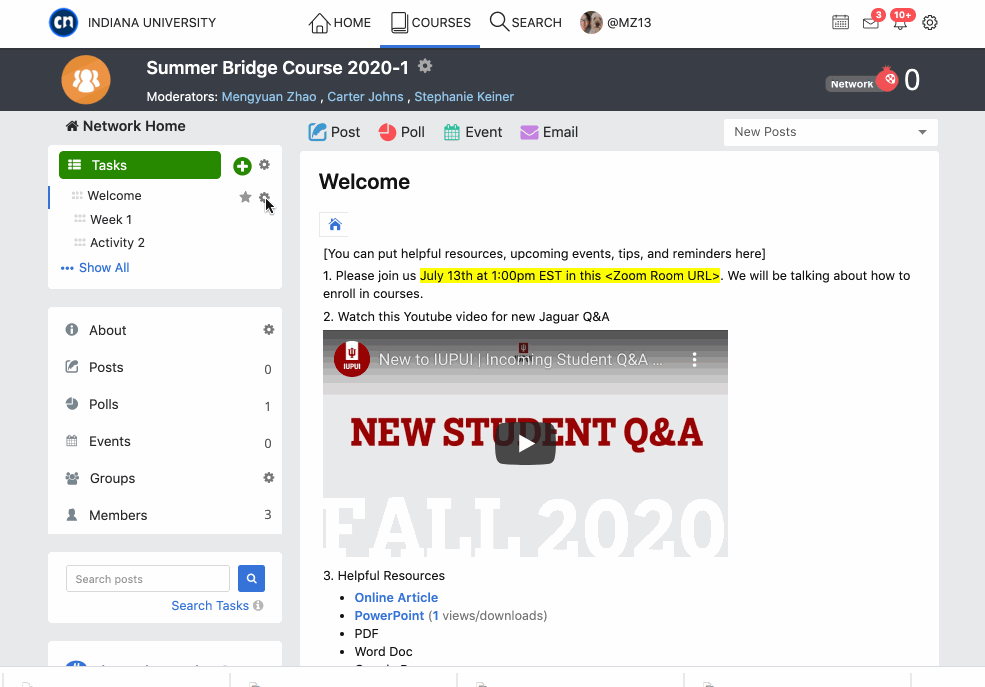Click the drag handle beside Week 1
985x687 pixels.
(x=80, y=219)
